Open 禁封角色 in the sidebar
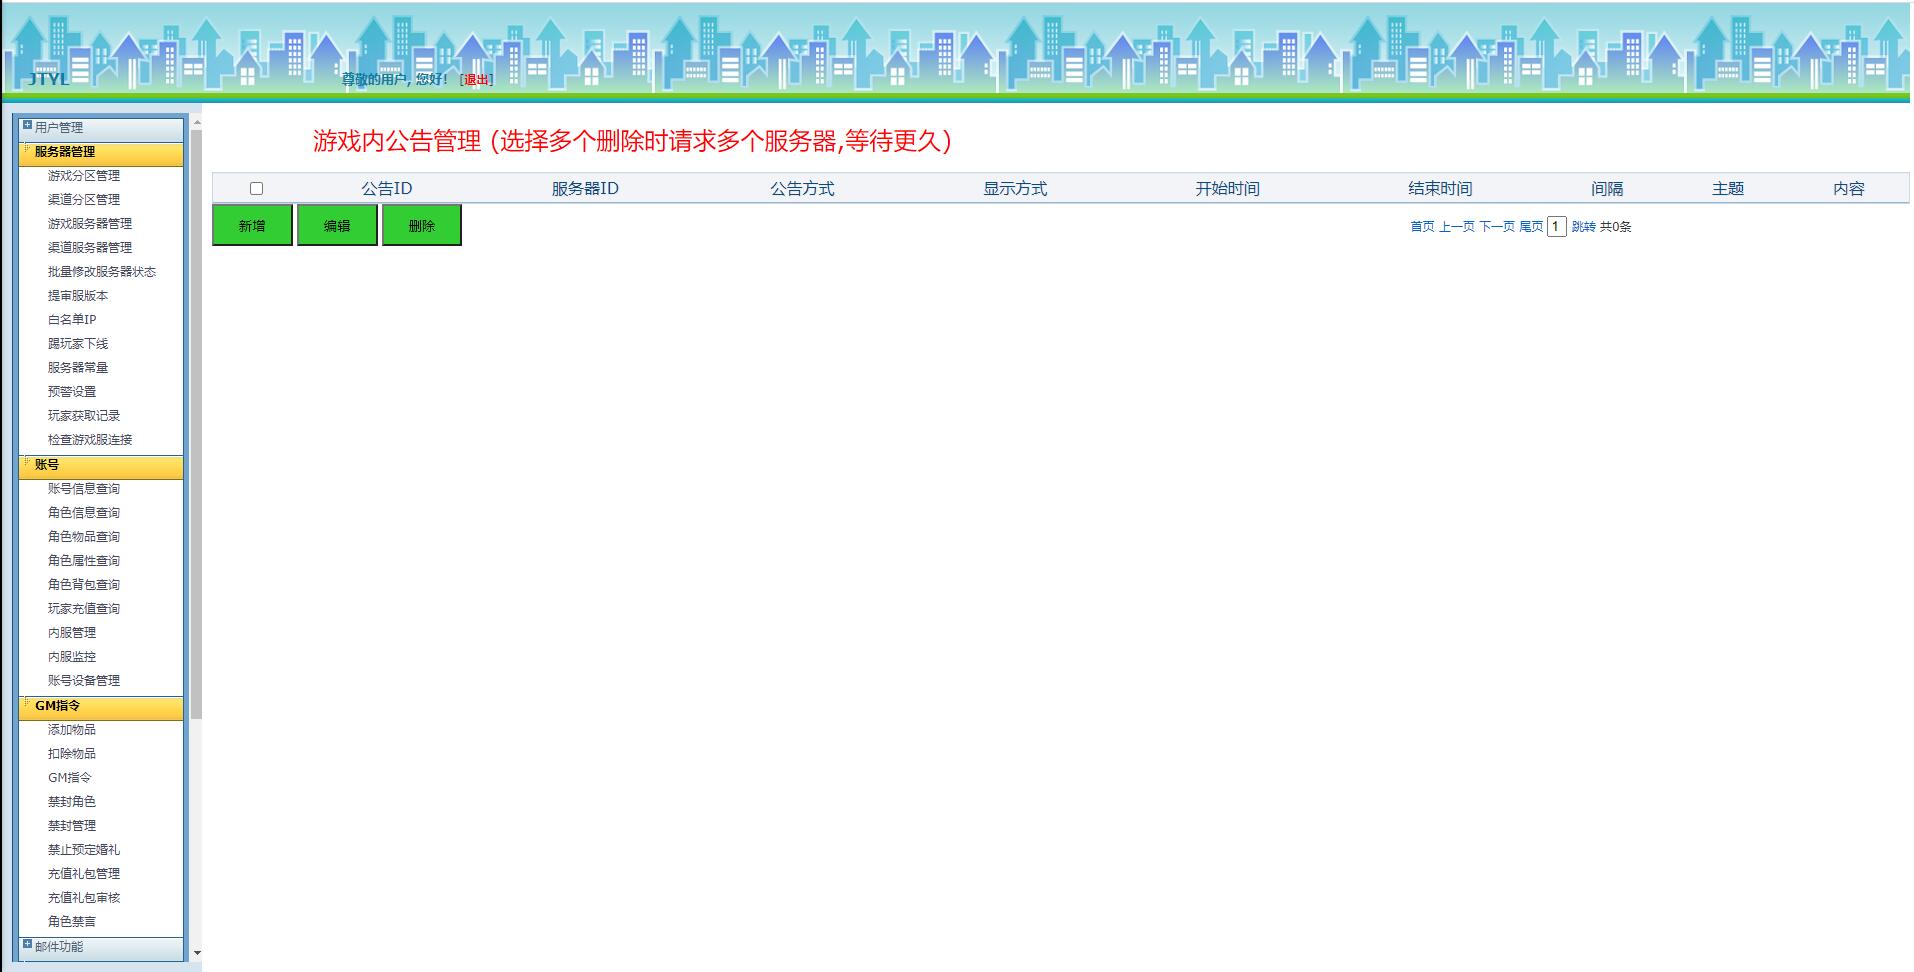The height and width of the screenshot is (972, 1914). click(70, 801)
